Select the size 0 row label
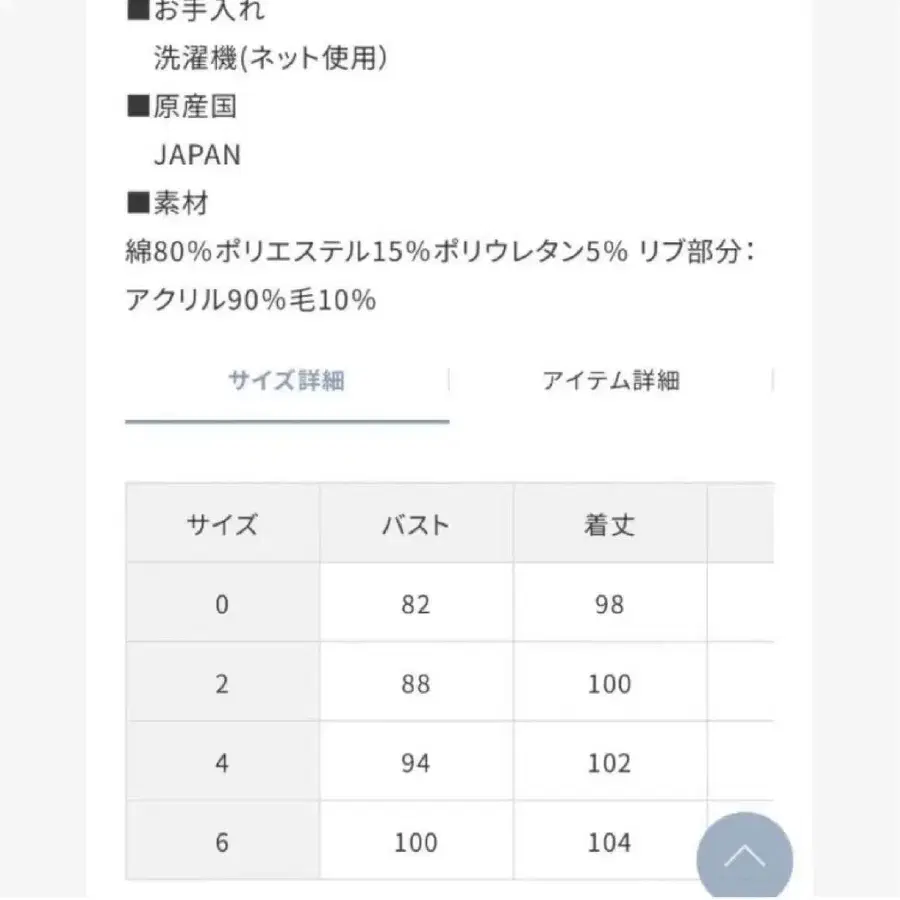The width and height of the screenshot is (900, 900). (222, 604)
